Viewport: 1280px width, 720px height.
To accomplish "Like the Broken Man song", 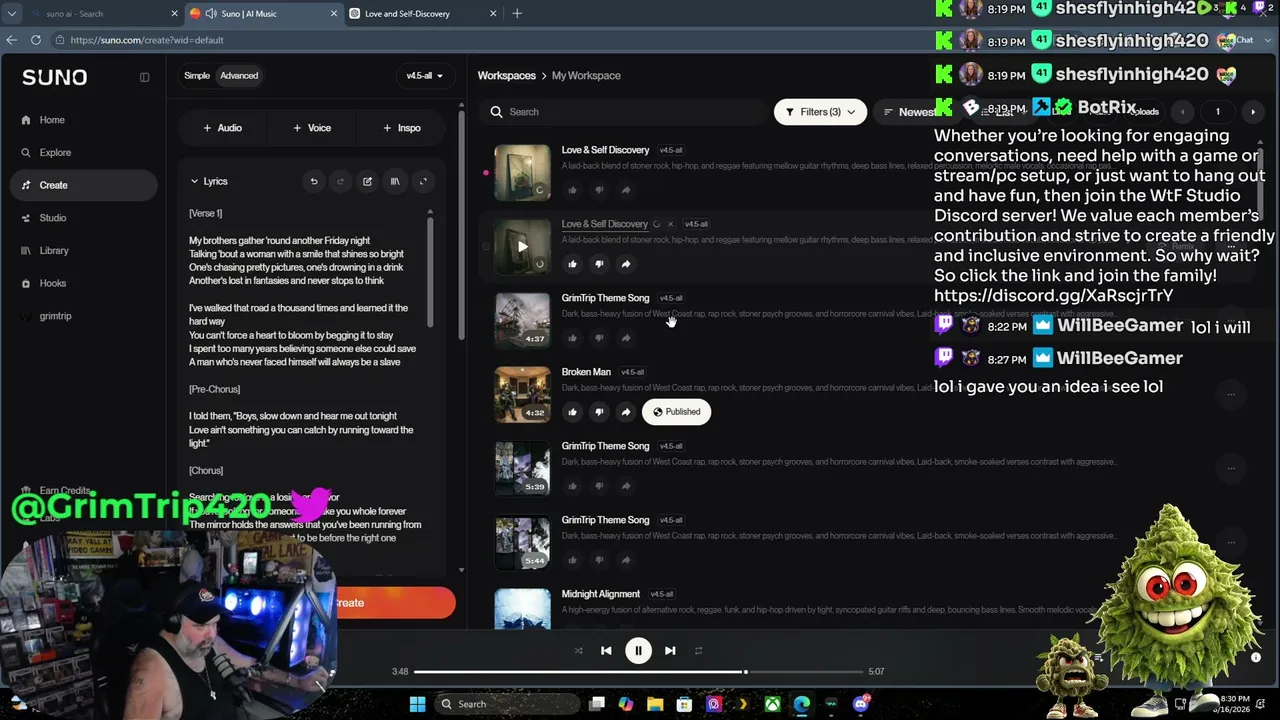I will (573, 412).
